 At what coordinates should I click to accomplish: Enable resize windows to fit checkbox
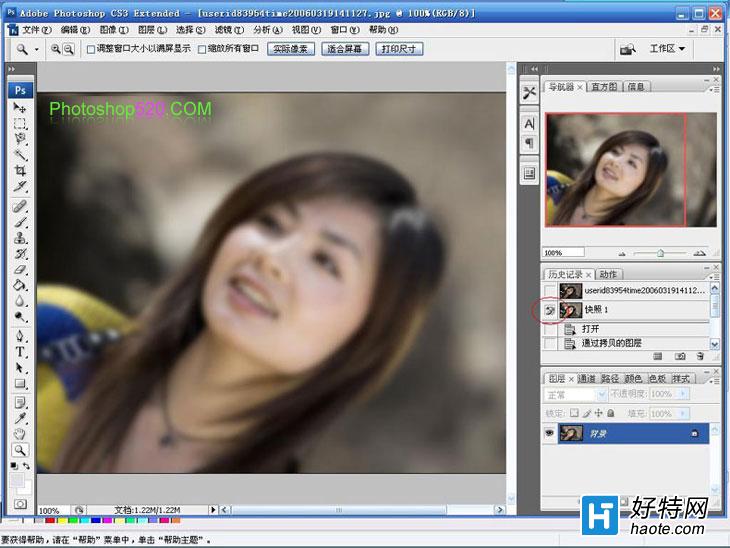[91, 49]
